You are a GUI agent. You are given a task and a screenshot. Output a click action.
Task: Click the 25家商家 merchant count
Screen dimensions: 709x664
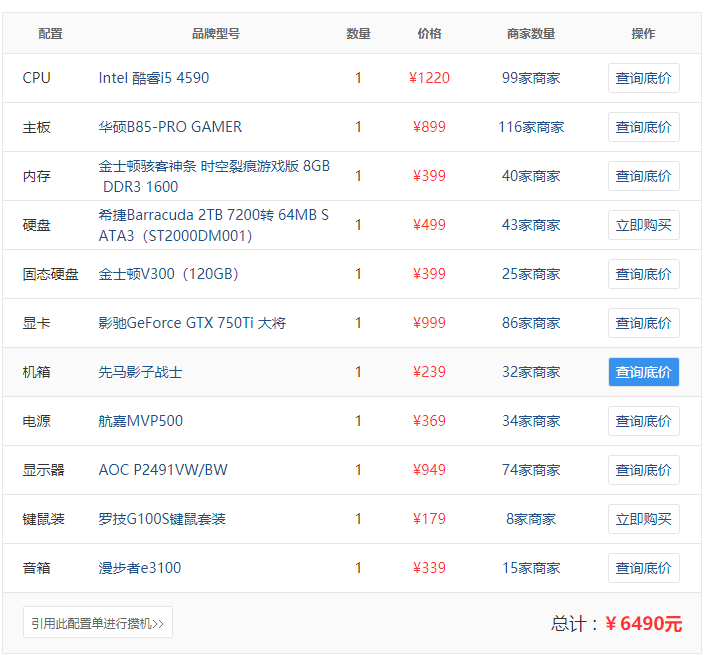pos(531,274)
